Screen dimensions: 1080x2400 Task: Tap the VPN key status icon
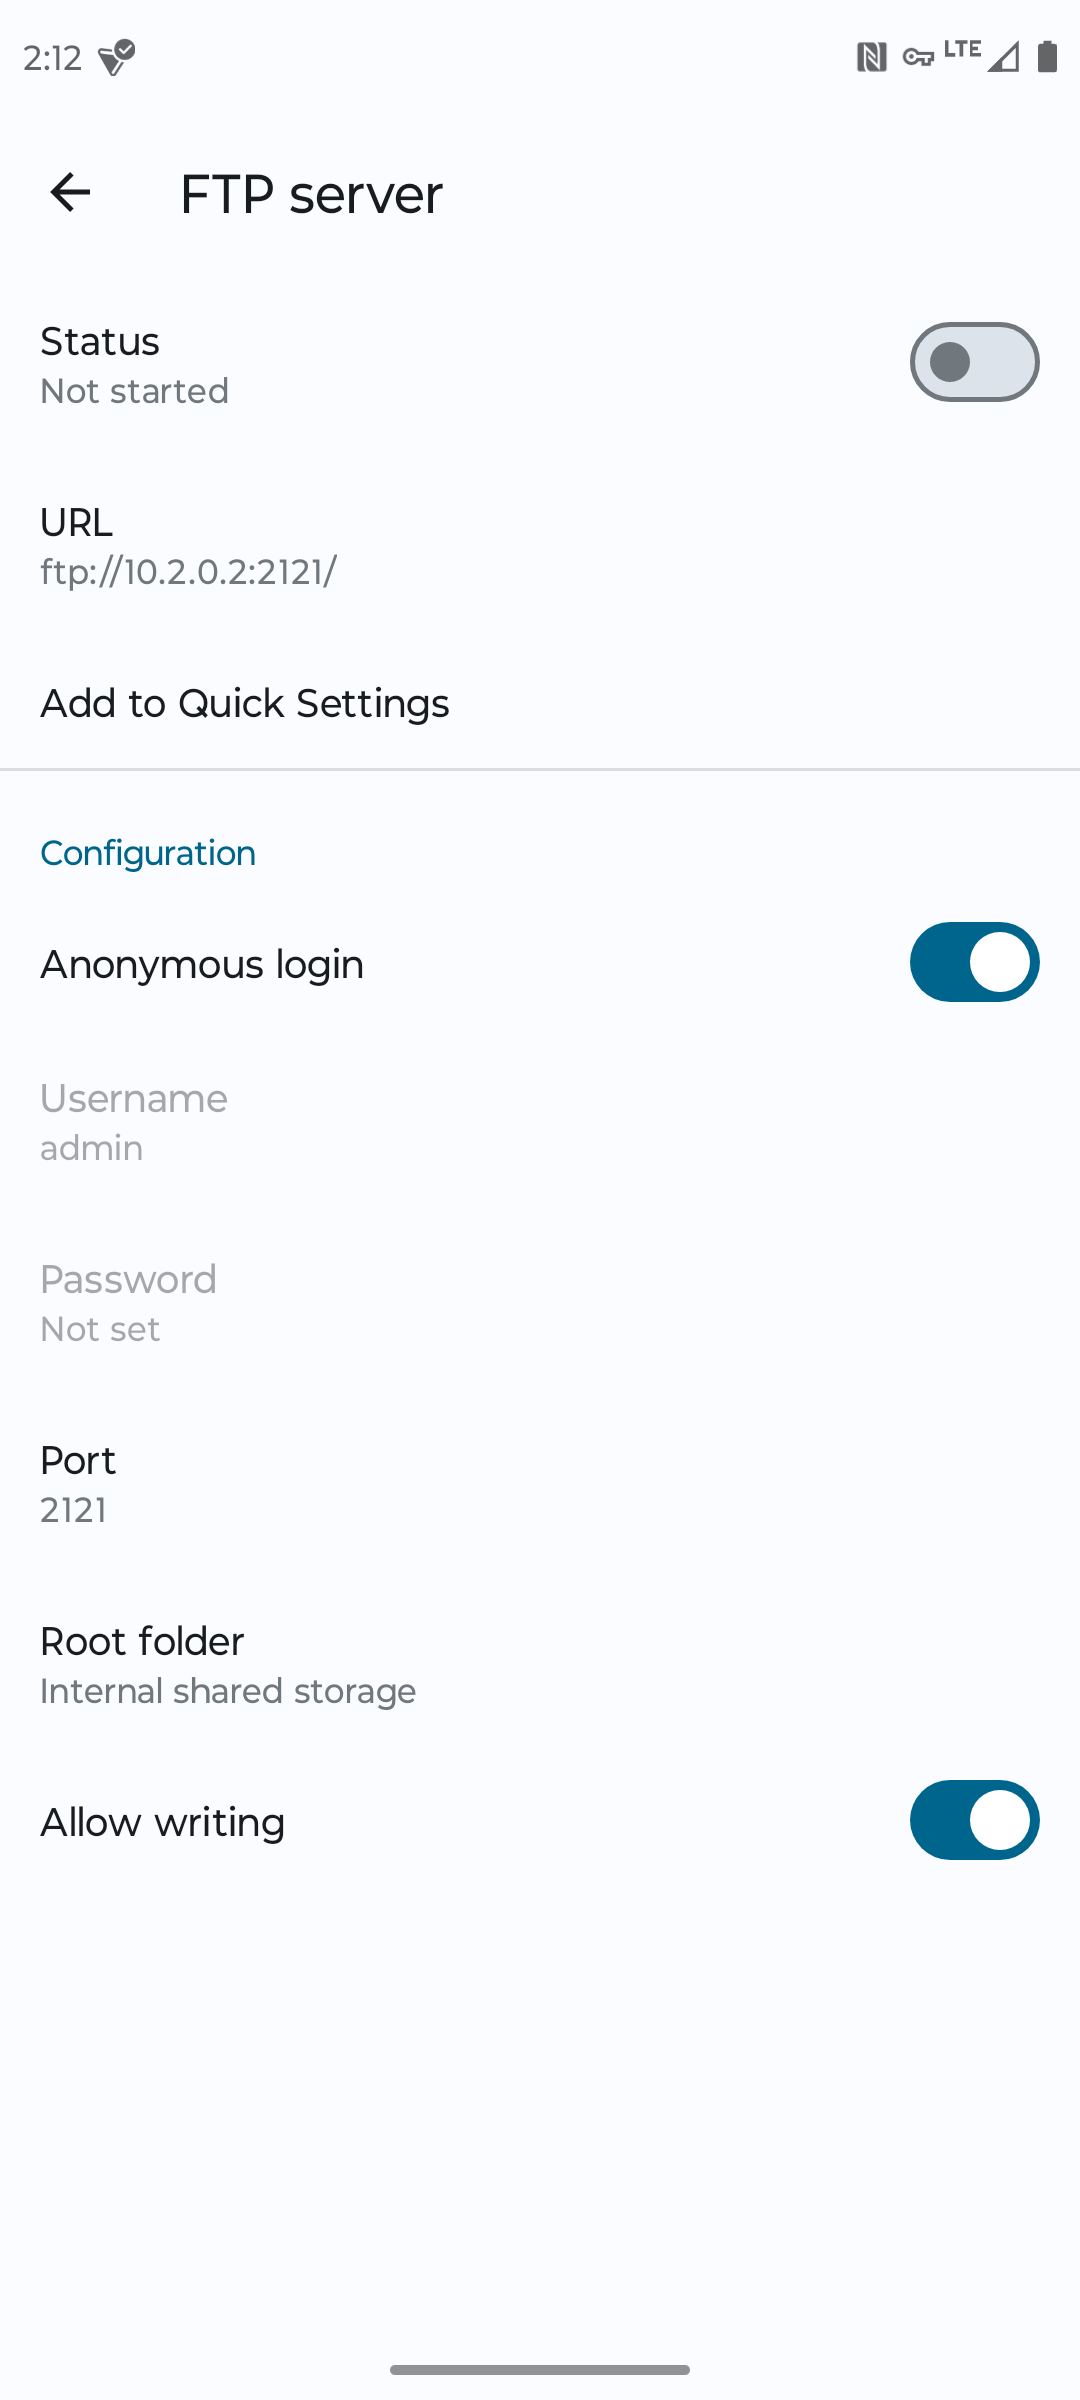pos(917,58)
